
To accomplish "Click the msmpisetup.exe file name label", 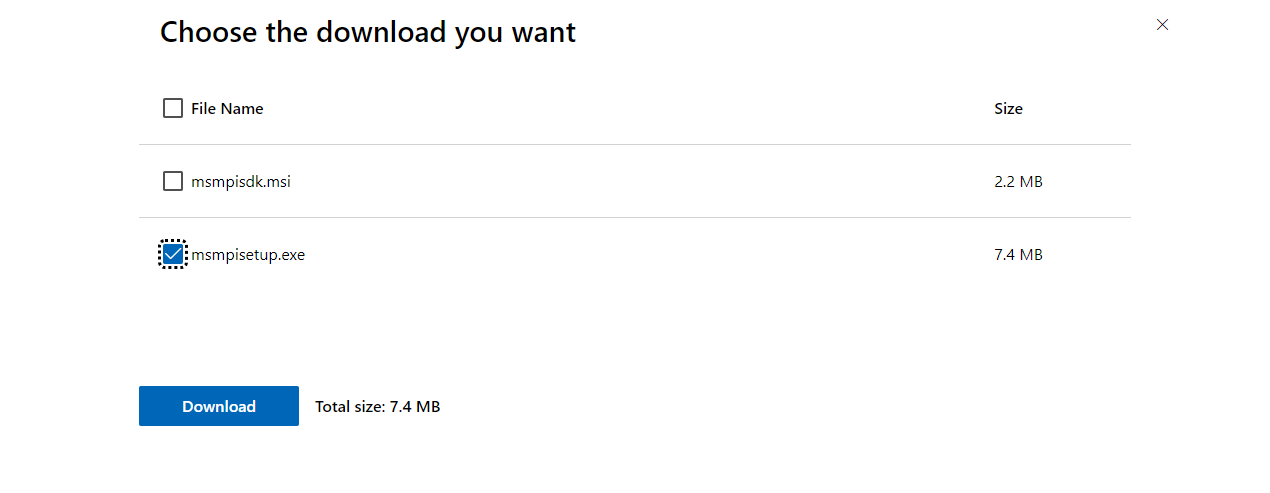I will (248, 255).
